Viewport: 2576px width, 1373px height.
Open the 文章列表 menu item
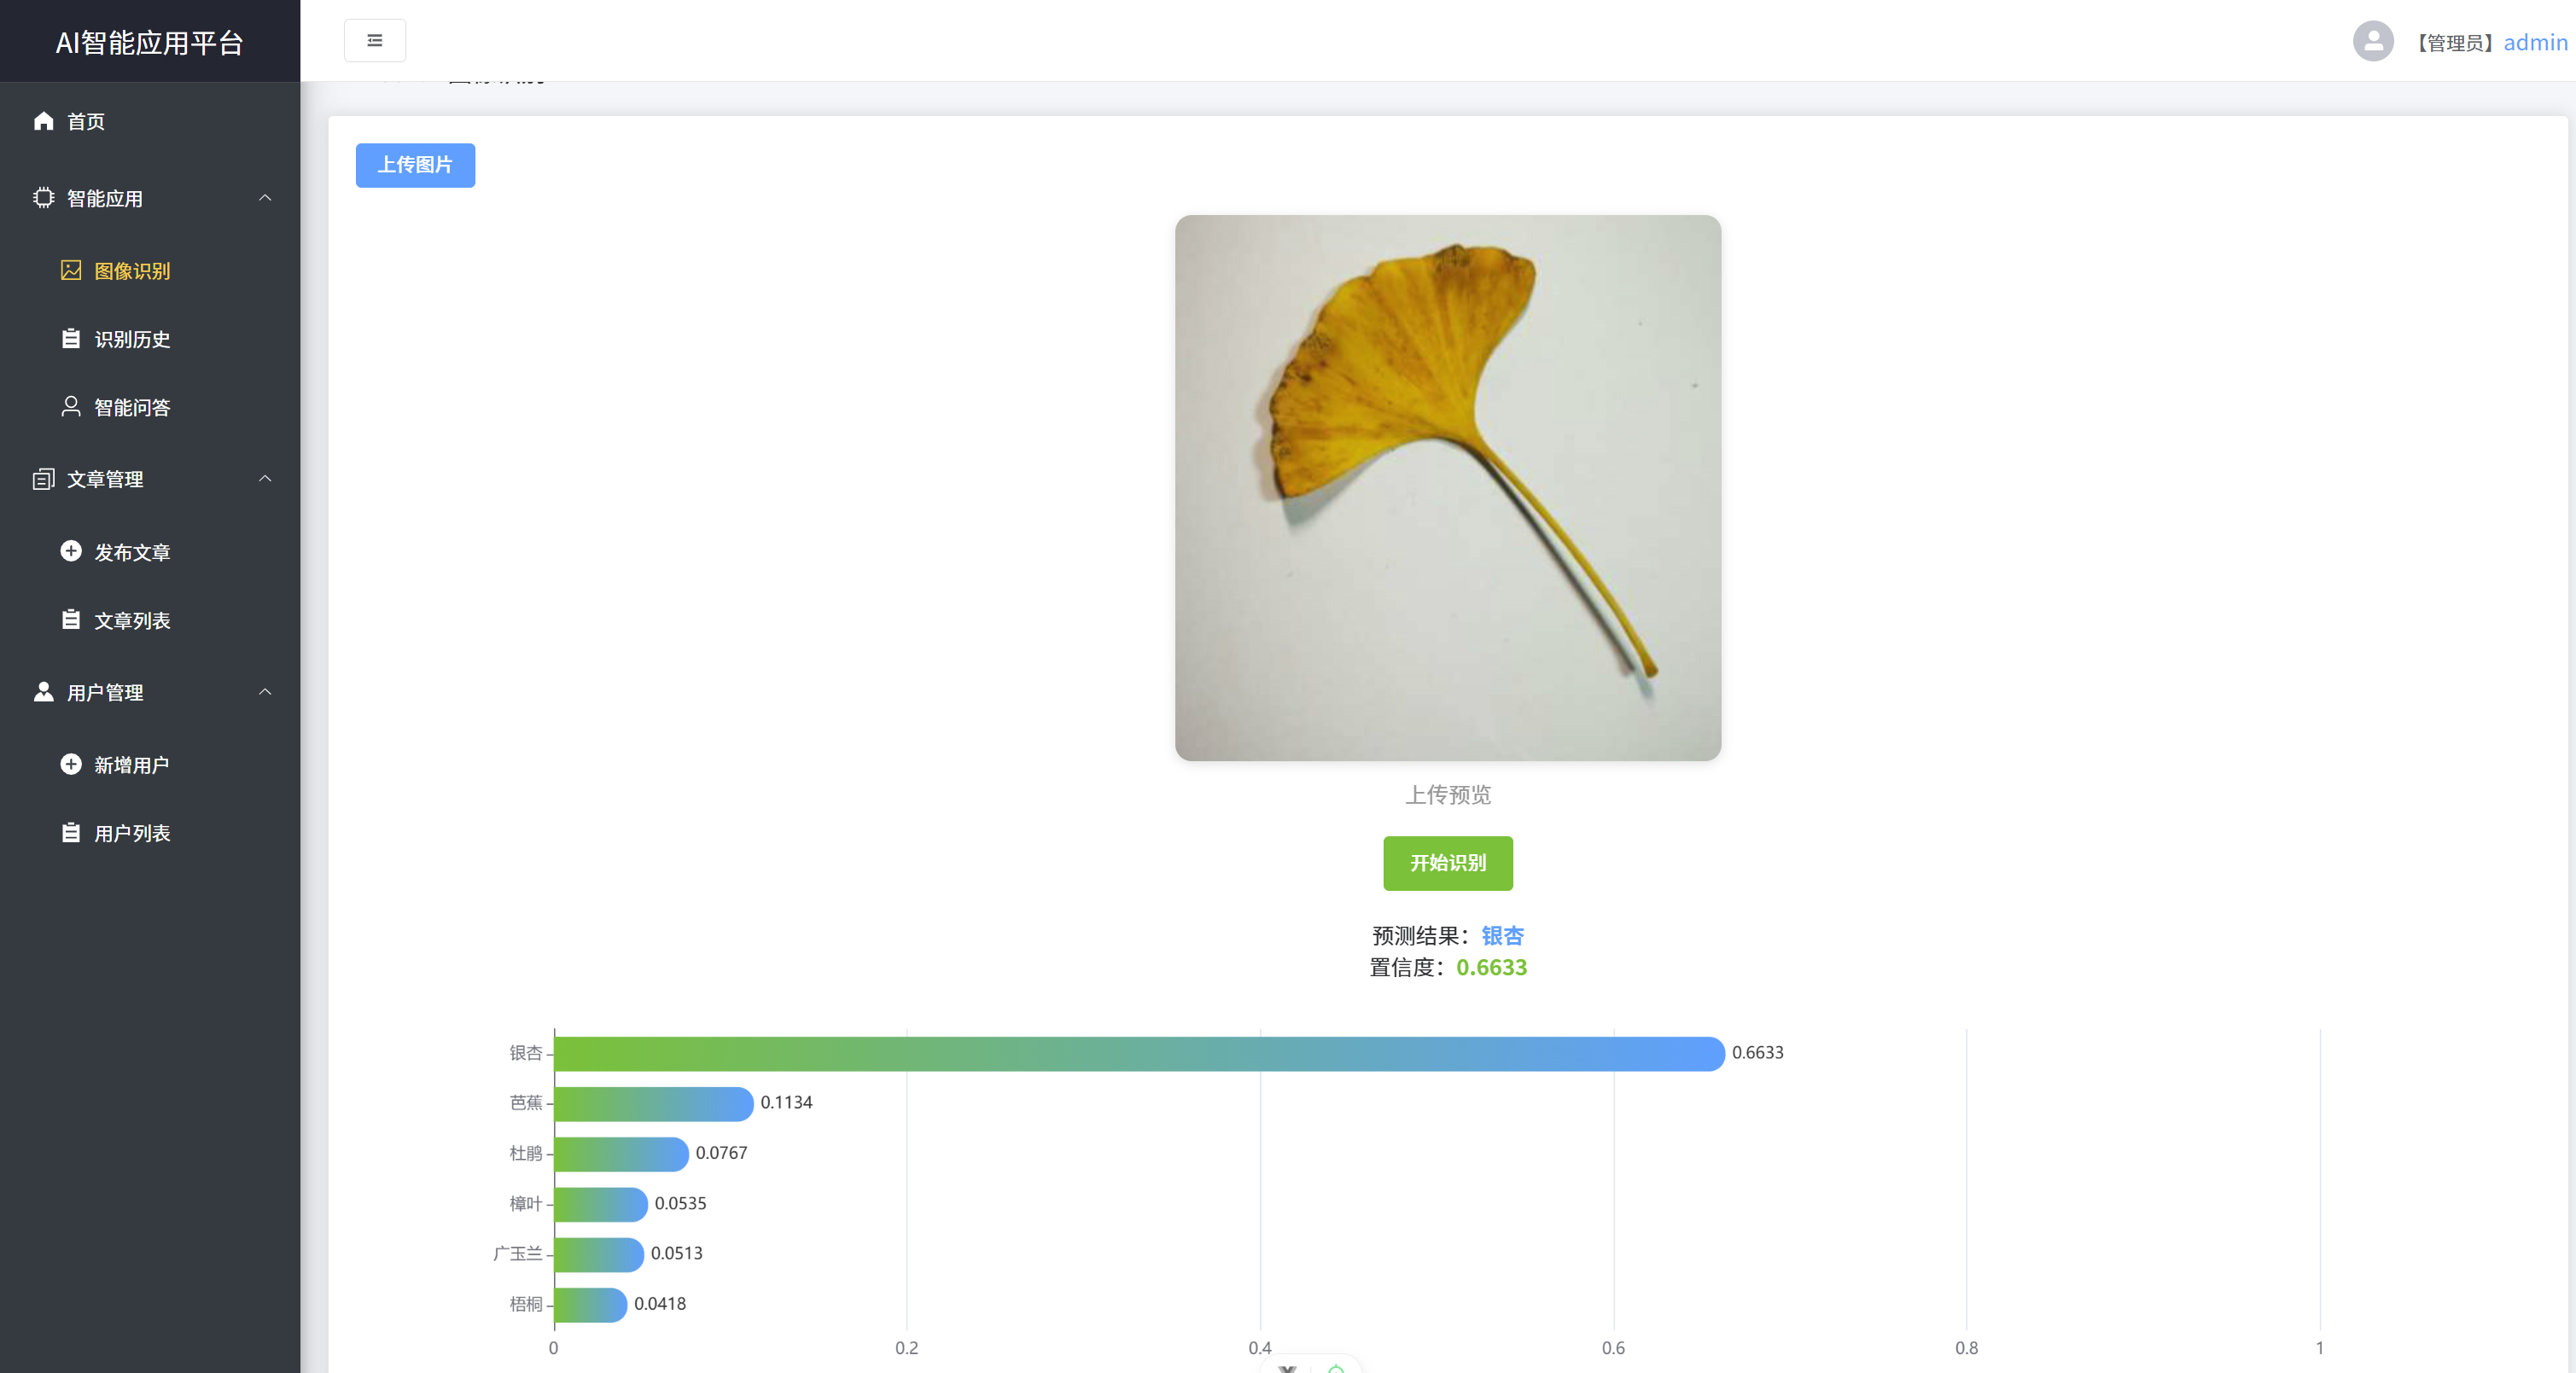(x=132, y=620)
